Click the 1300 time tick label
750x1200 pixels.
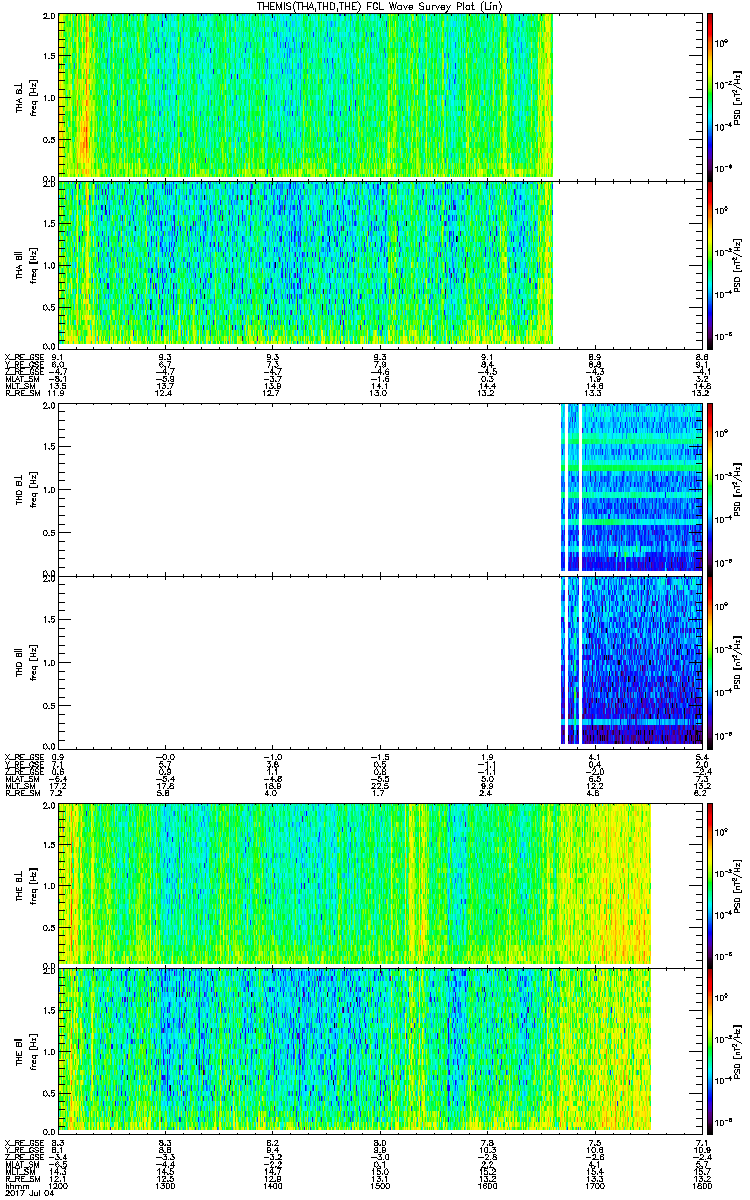[166, 1186]
